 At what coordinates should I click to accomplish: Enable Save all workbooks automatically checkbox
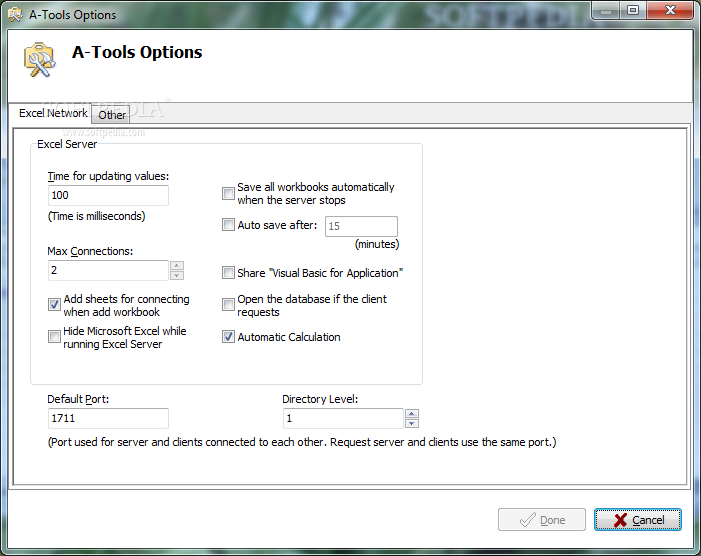tap(228, 194)
